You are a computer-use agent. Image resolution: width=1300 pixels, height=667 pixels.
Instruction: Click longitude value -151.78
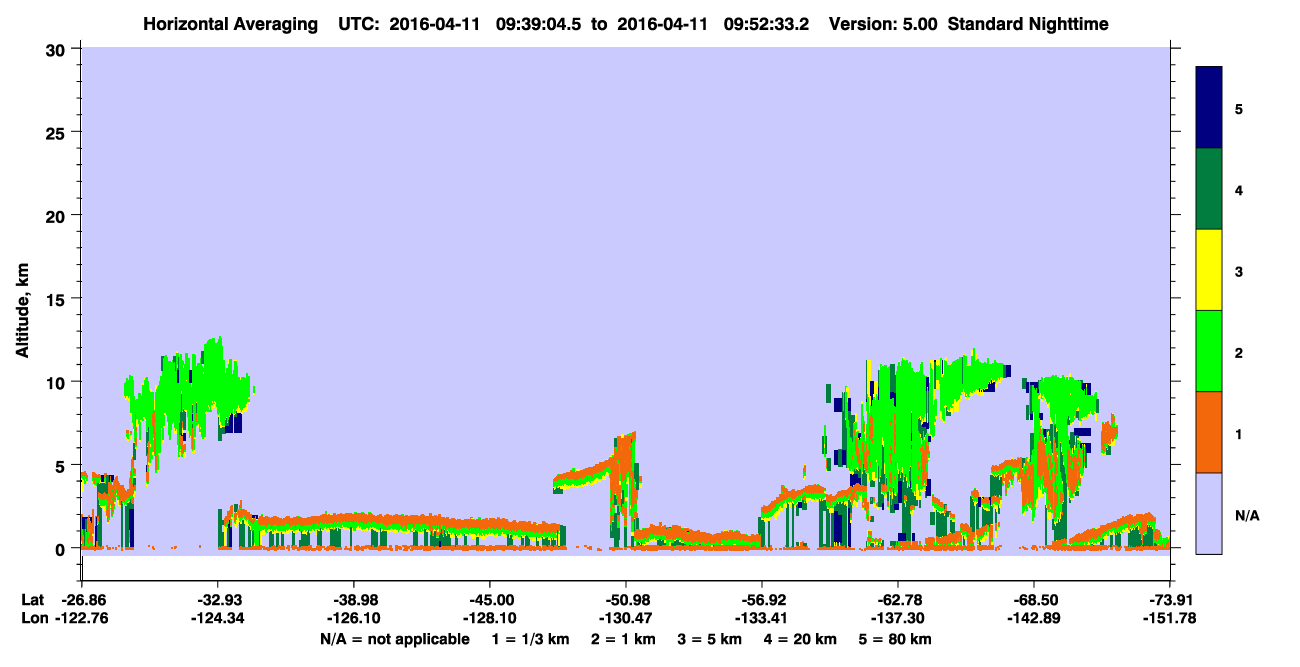click(x=1171, y=618)
